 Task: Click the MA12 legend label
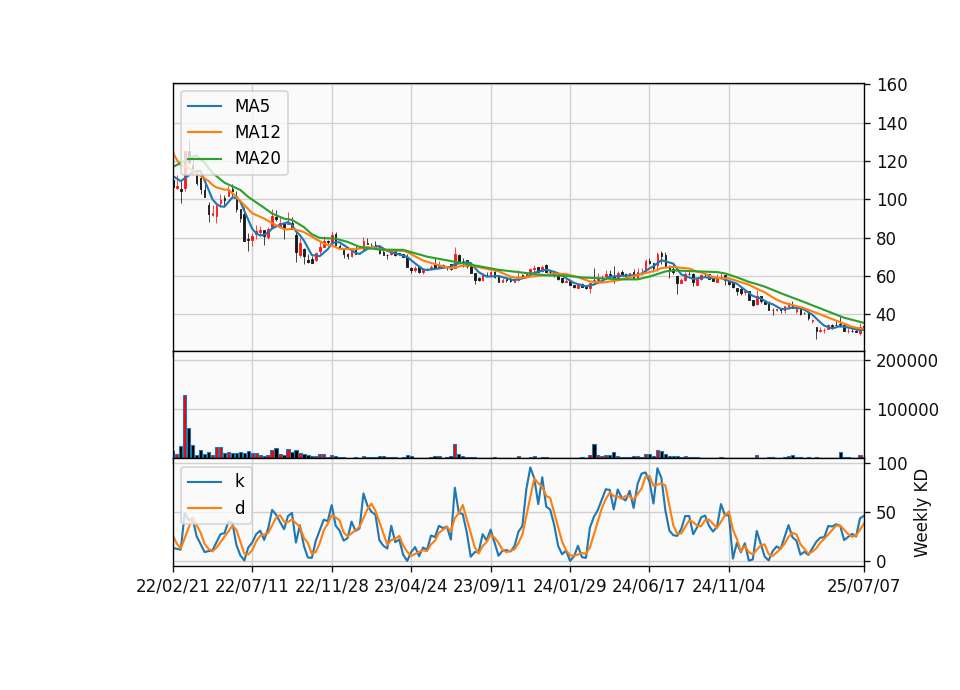(257, 132)
